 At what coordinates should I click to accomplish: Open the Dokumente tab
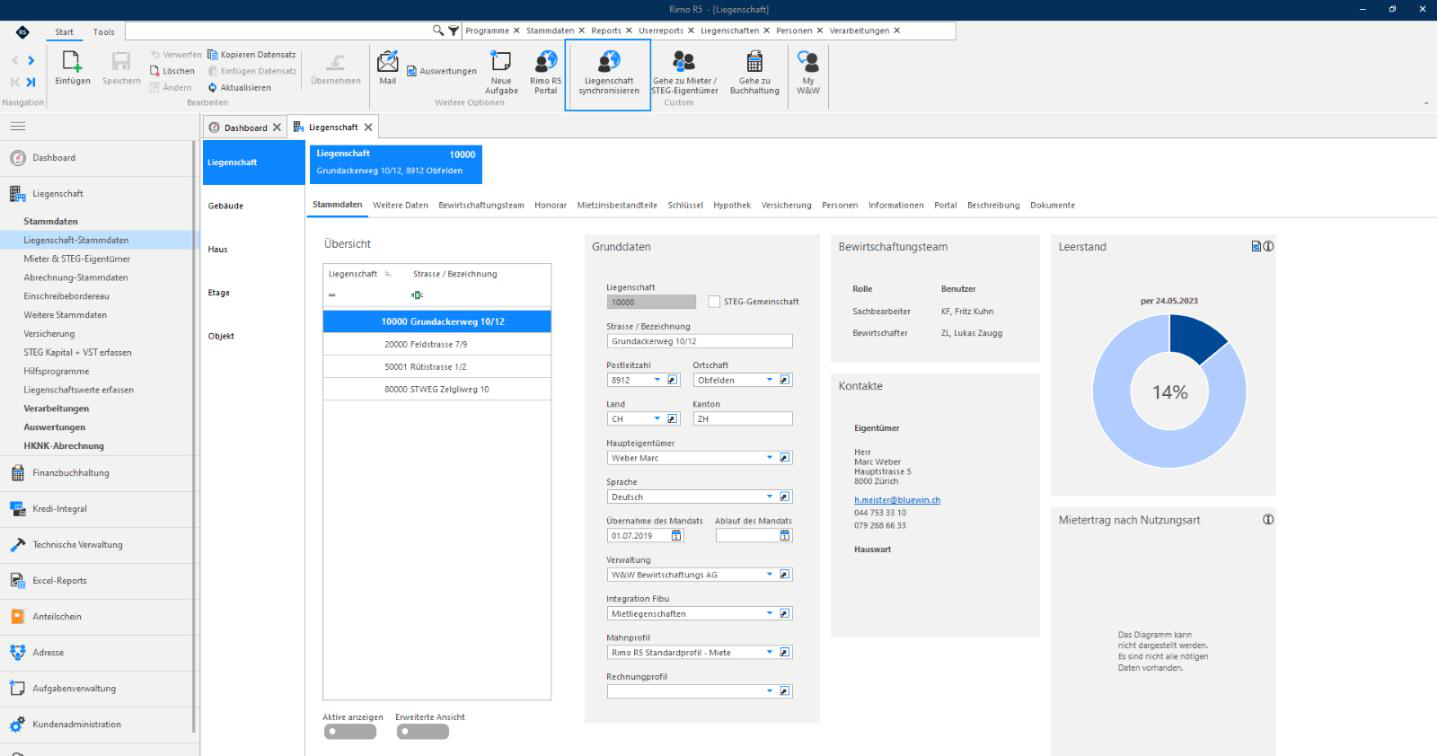(x=1052, y=205)
